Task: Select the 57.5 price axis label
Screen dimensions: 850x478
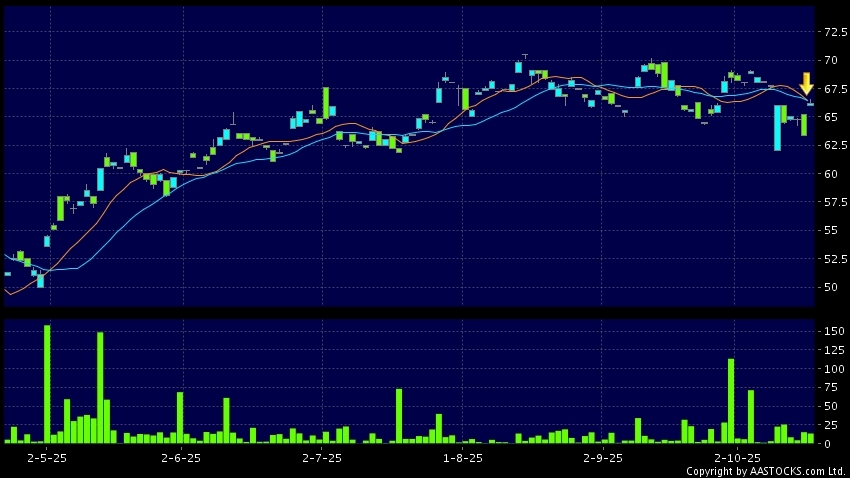Action: click(x=832, y=203)
